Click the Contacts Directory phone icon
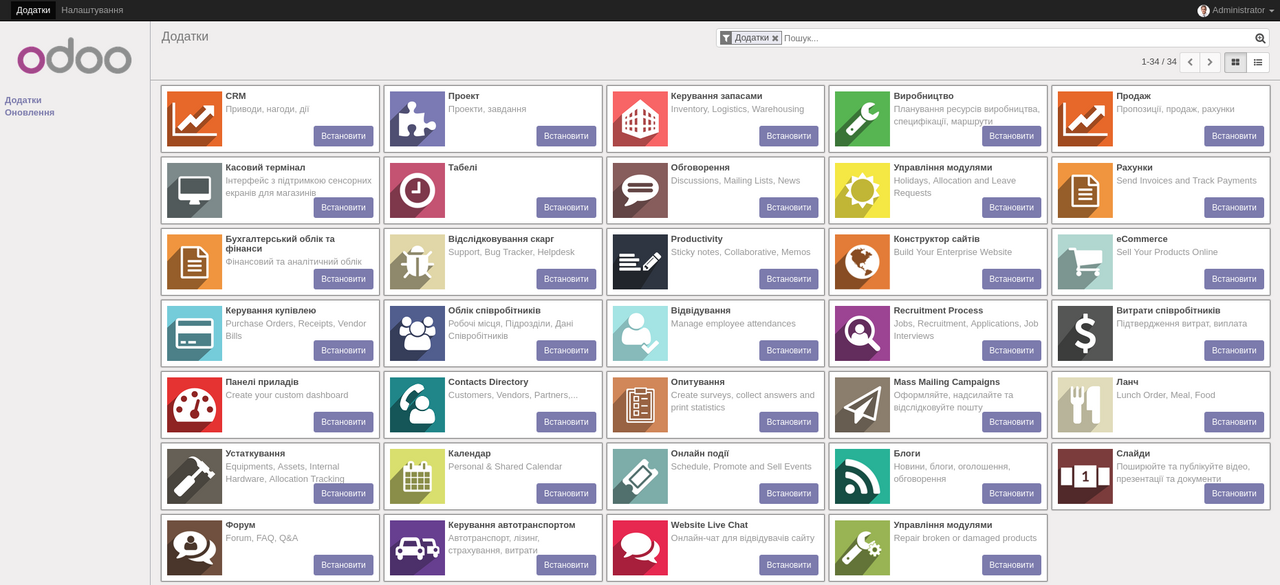Viewport: 1280px width, 585px height. coord(417,405)
